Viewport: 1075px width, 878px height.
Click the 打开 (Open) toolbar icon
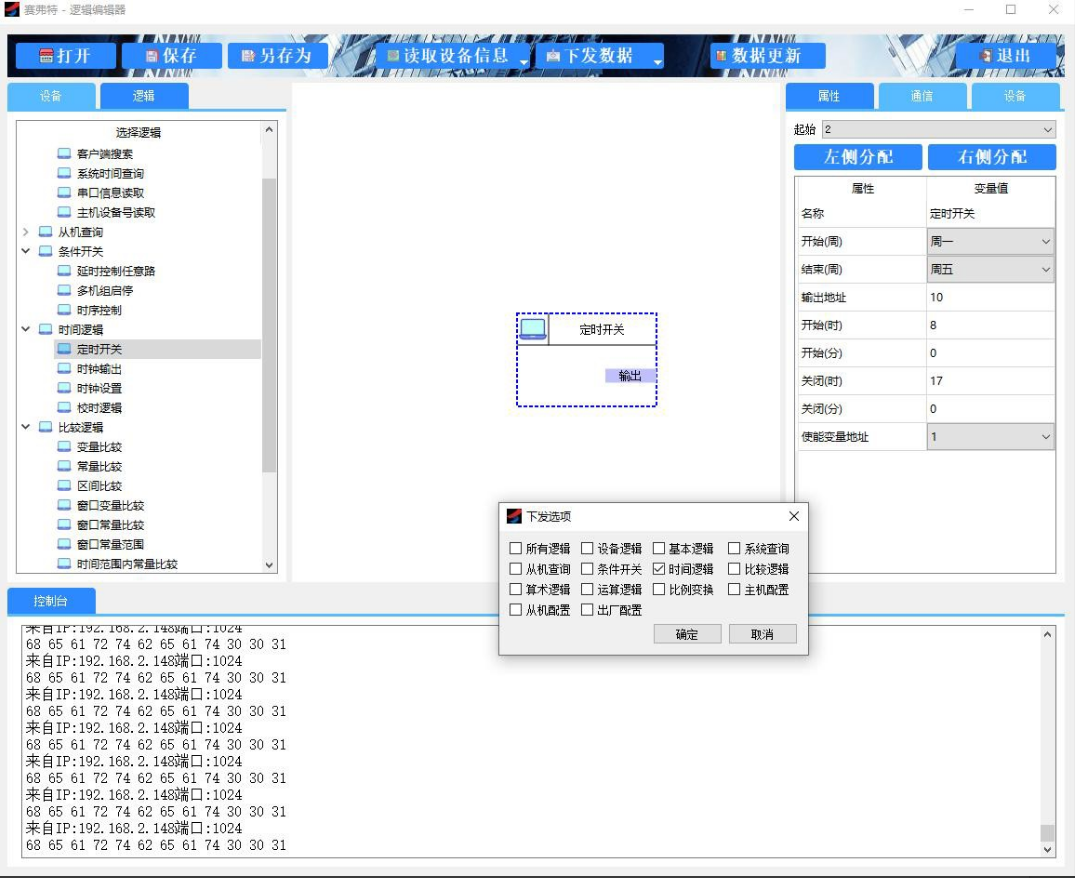click(x=46, y=56)
